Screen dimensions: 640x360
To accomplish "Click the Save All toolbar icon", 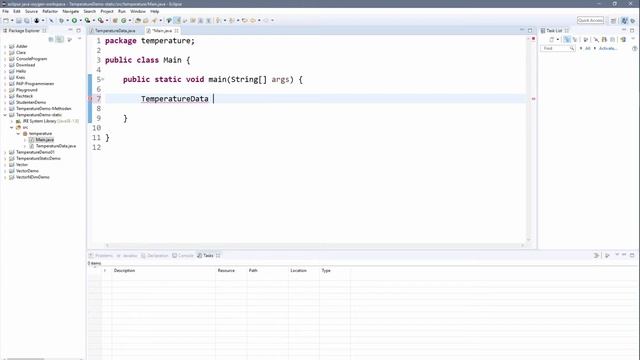I will pyautogui.click(x=27, y=20).
